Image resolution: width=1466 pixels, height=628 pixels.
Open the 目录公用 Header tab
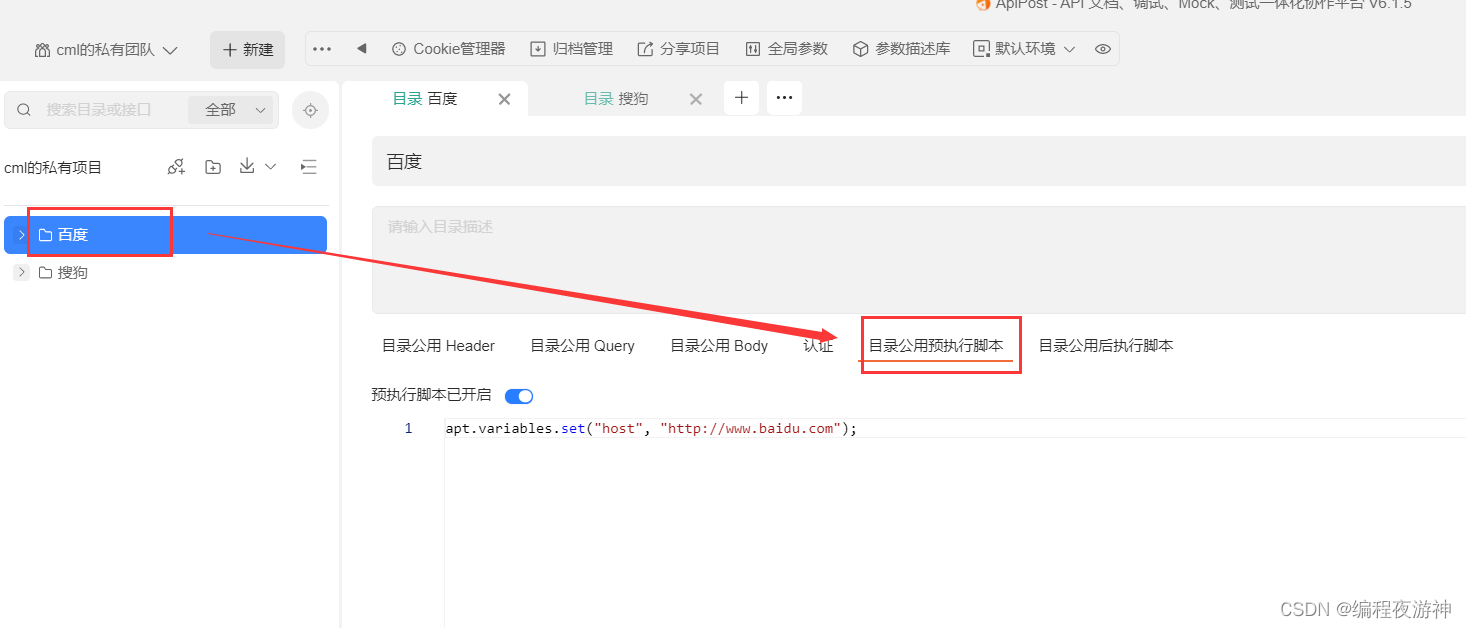pos(438,346)
